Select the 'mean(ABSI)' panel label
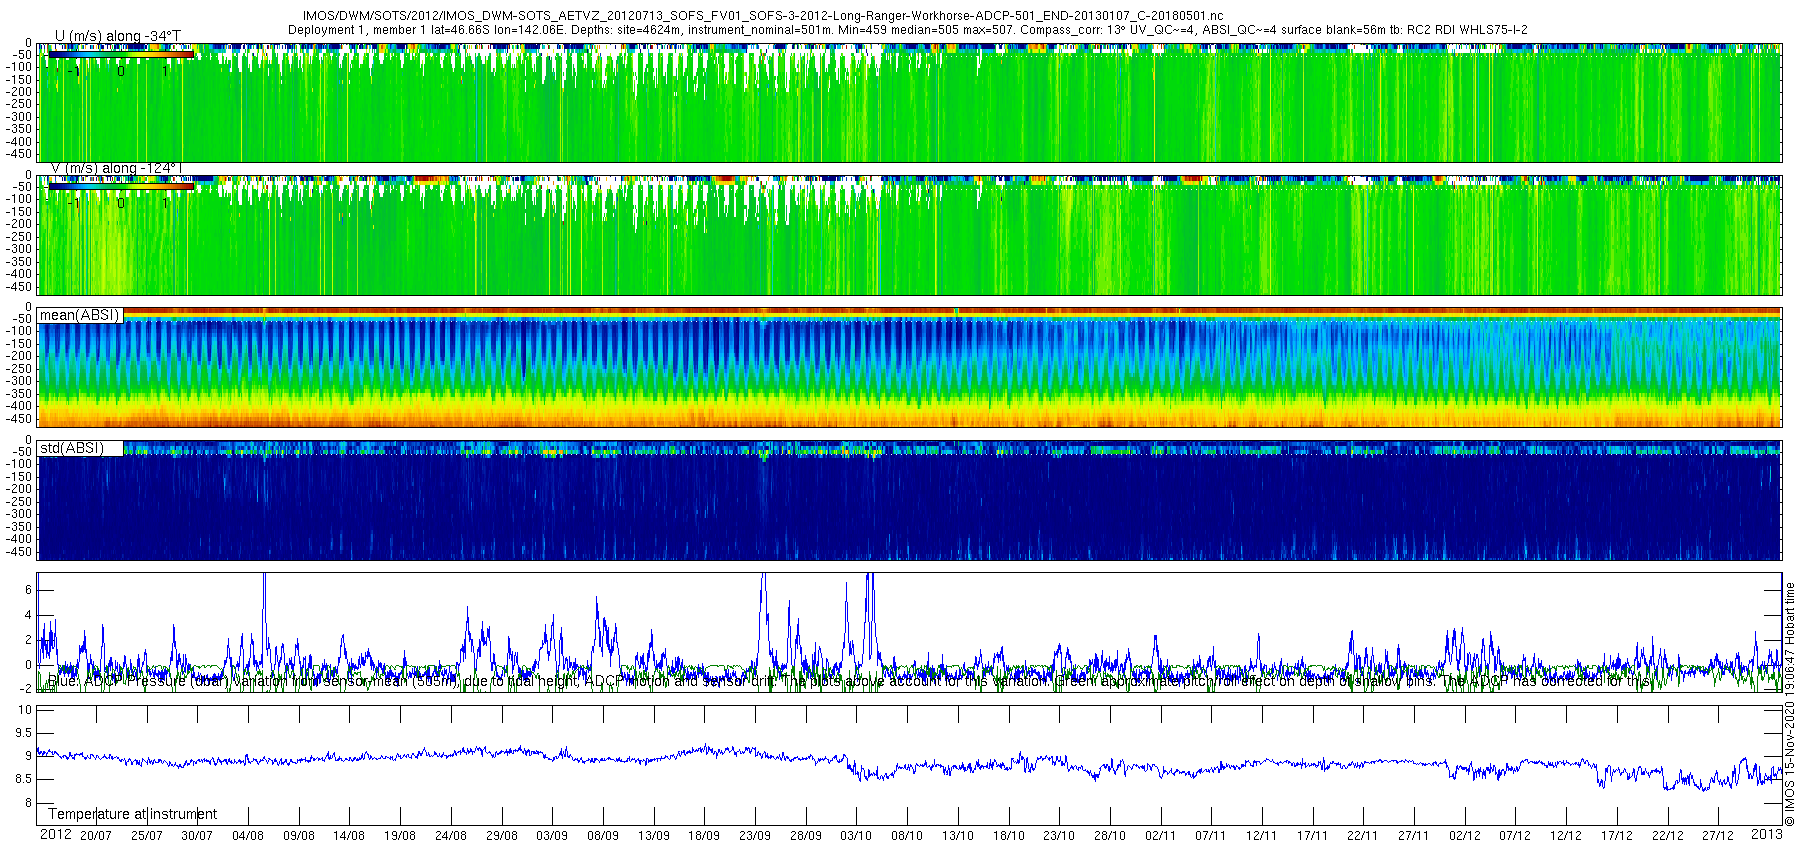1800x850 pixels. (x=79, y=315)
